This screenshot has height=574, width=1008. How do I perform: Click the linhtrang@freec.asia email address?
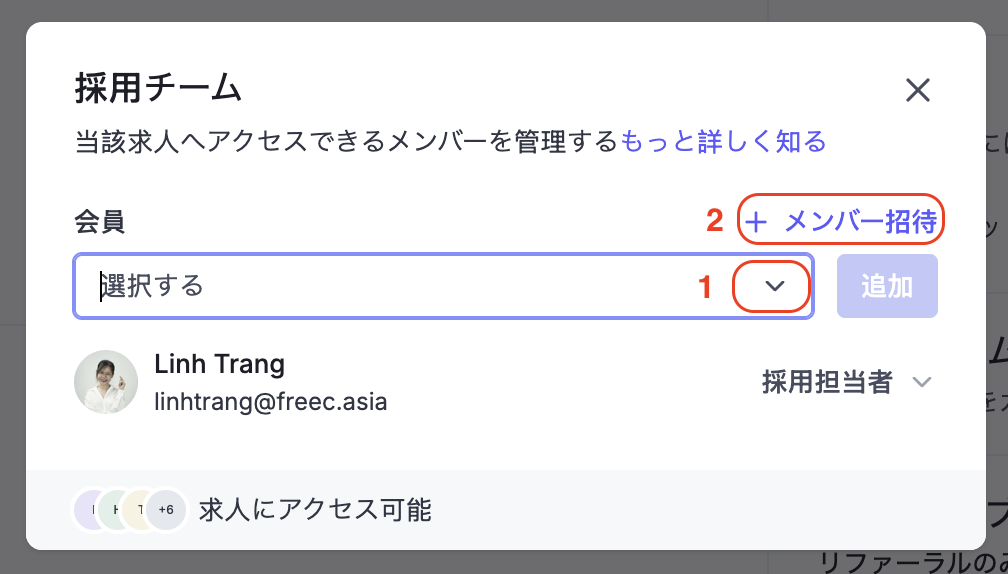[x=271, y=402]
